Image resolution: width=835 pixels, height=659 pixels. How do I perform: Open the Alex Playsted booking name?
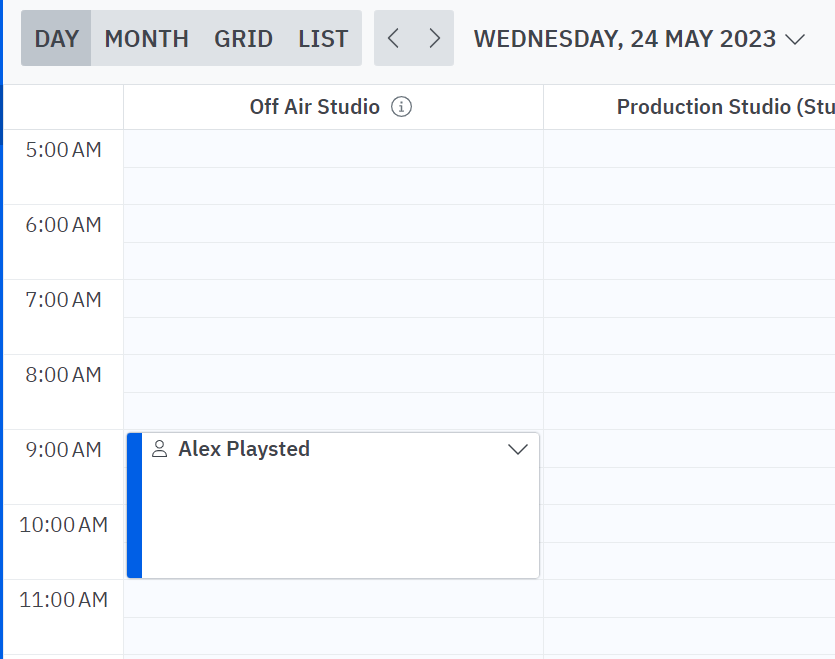click(x=244, y=449)
